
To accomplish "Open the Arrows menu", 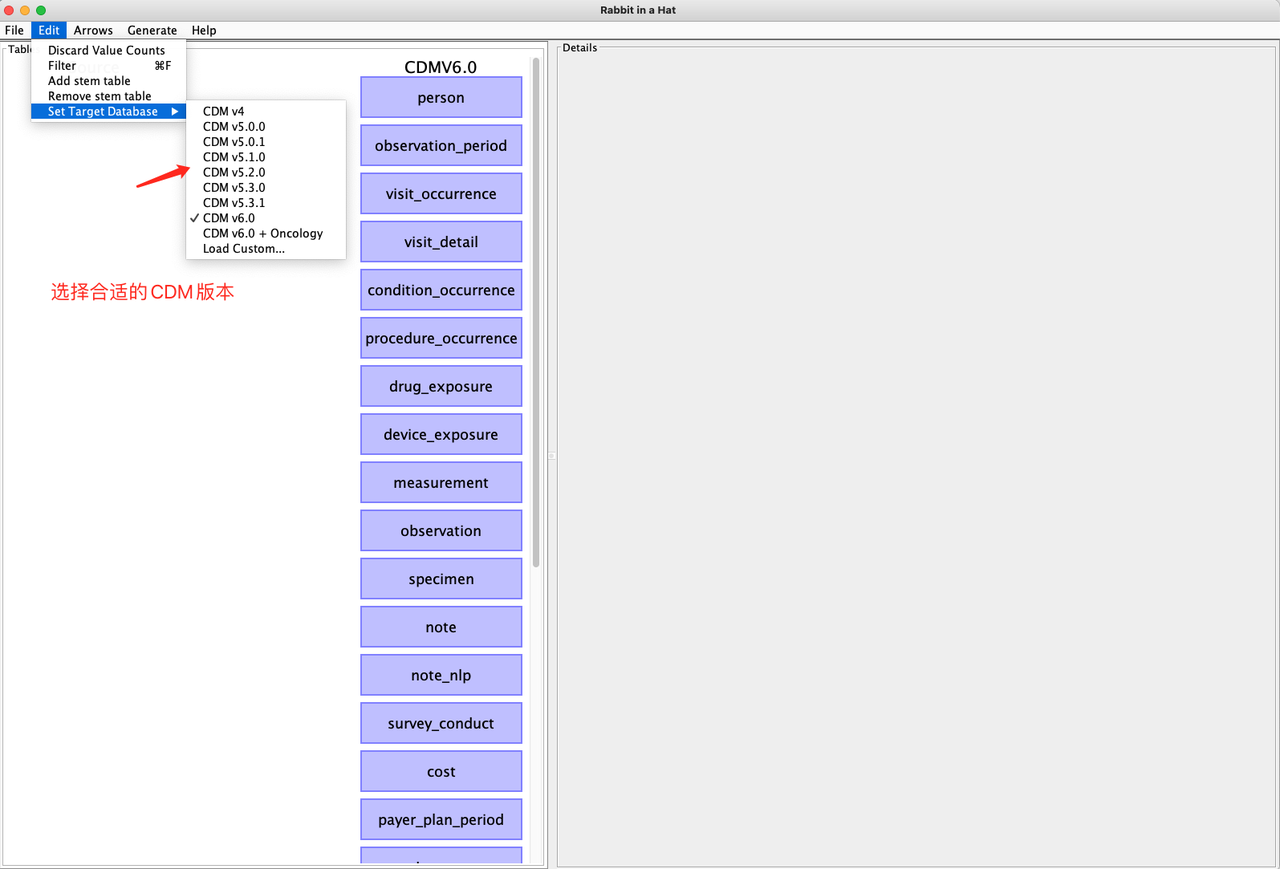I will 93,30.
